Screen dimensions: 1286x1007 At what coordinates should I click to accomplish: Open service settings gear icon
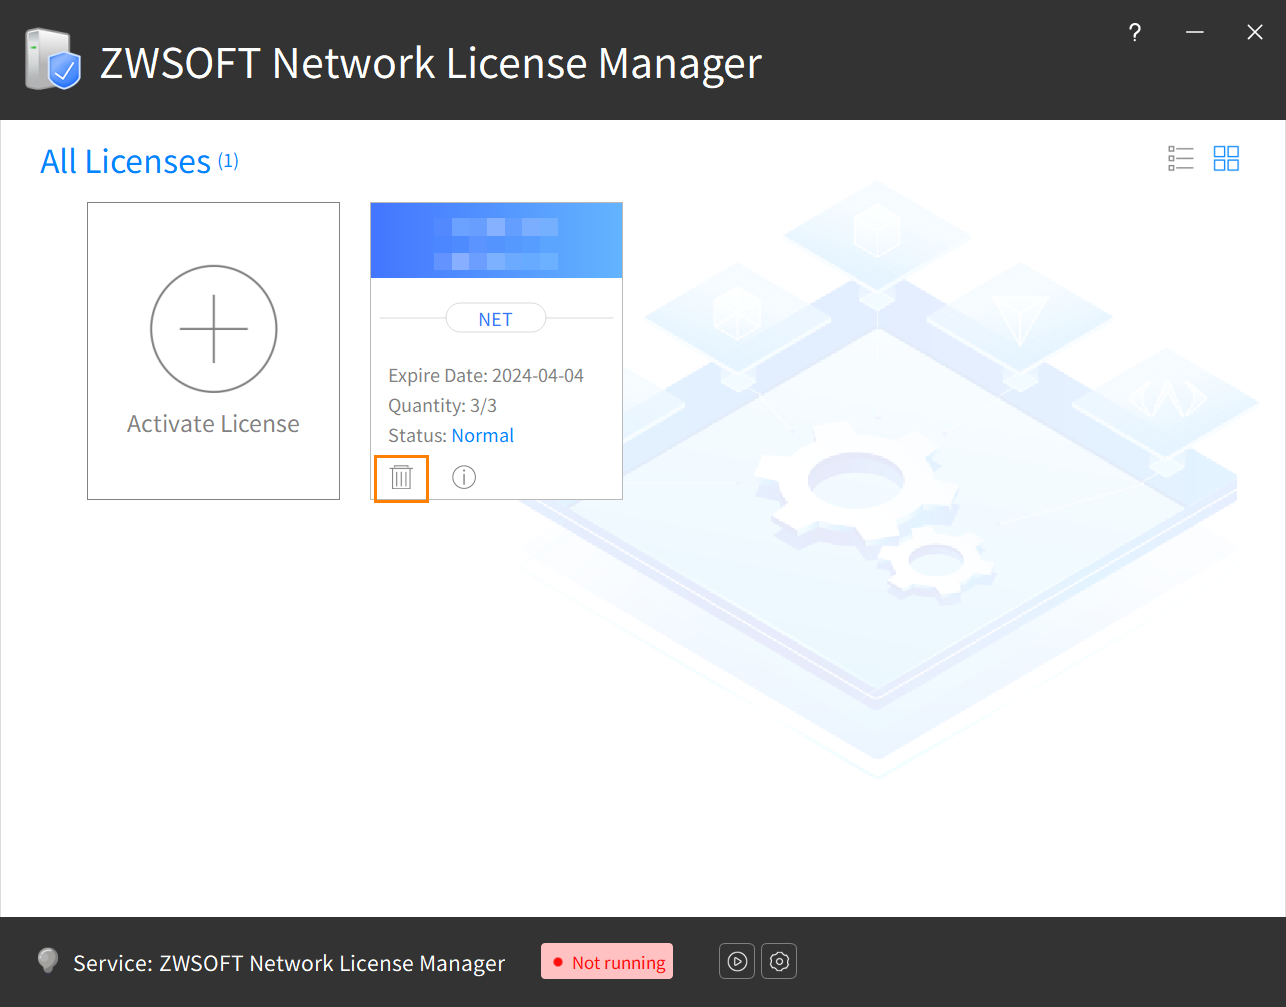pos(779,962)
